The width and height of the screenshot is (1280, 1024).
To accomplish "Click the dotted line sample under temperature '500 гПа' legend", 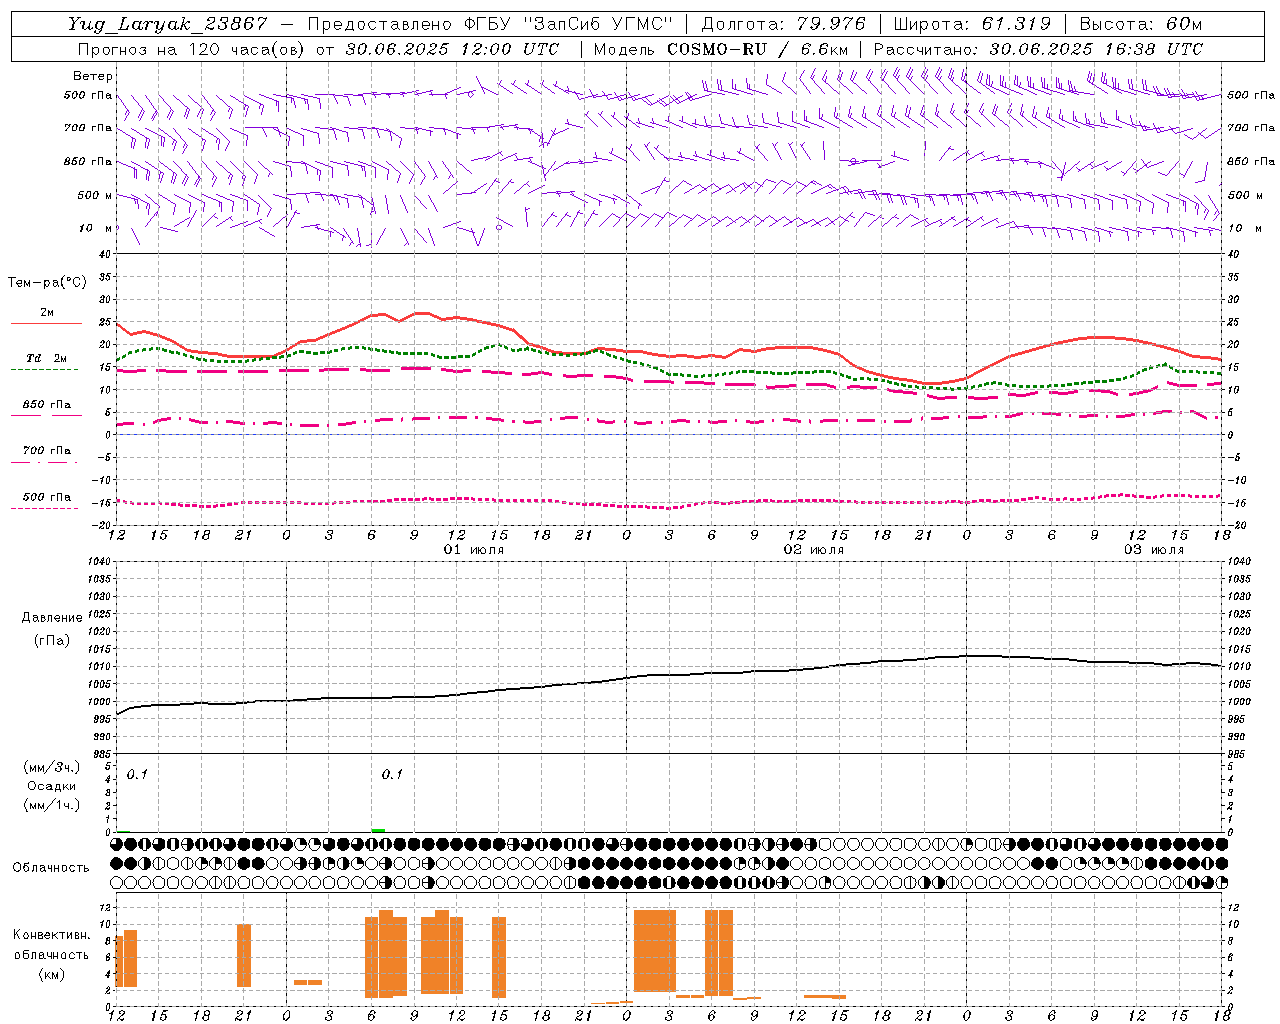I will coord(44,508).
